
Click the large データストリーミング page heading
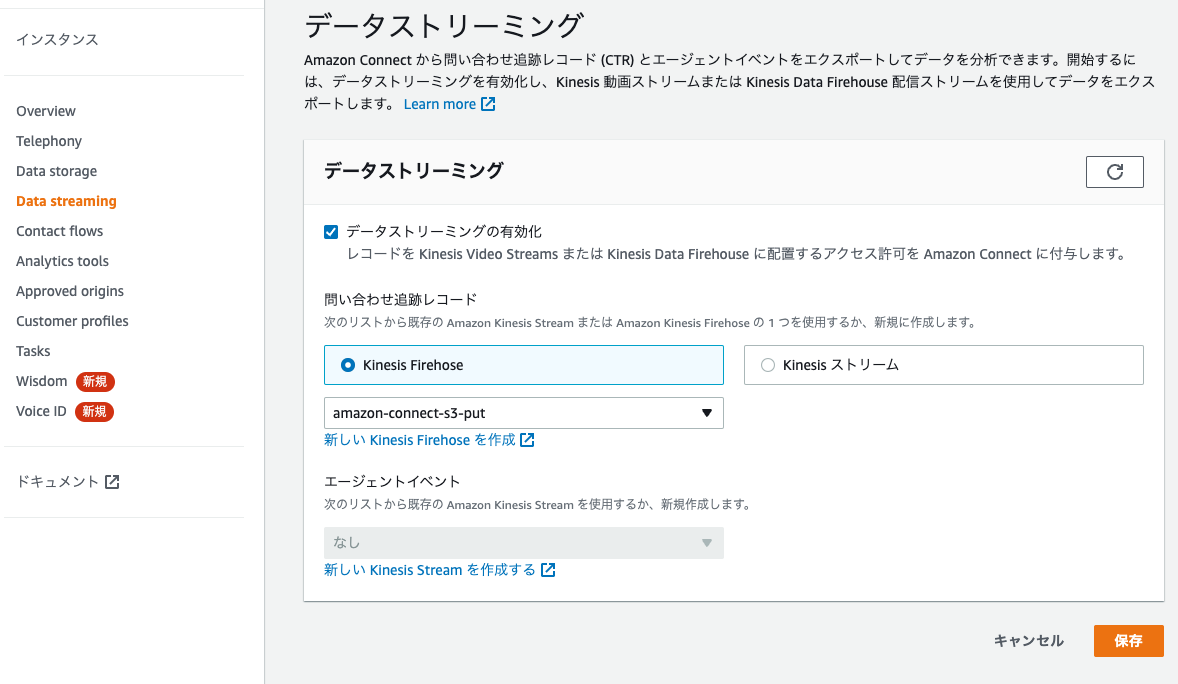point(443,26)
